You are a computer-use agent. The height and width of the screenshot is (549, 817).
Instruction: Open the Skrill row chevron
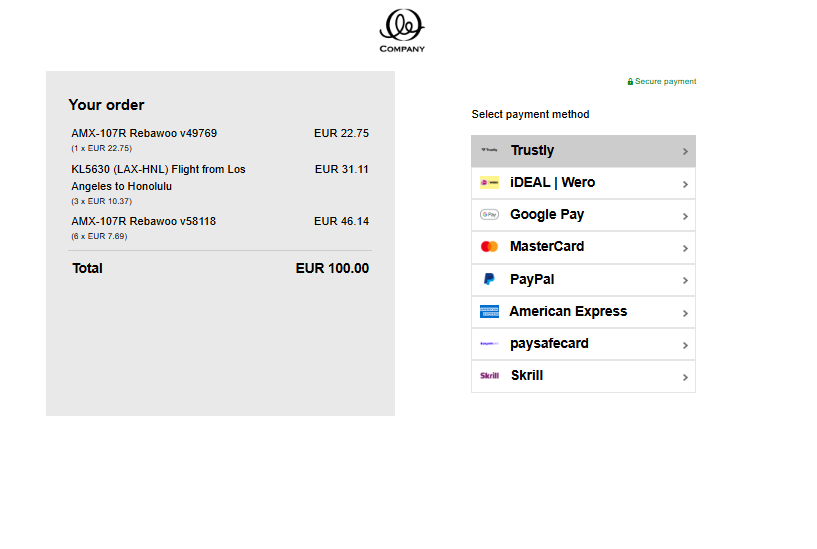coord(685,377)
